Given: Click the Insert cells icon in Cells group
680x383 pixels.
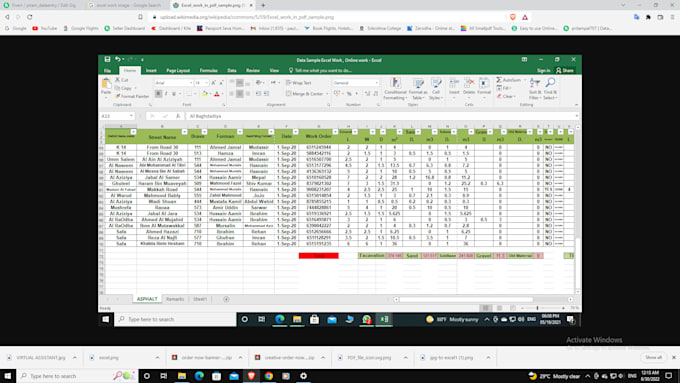Looking at the screenshot, I should tap(454, 83).
